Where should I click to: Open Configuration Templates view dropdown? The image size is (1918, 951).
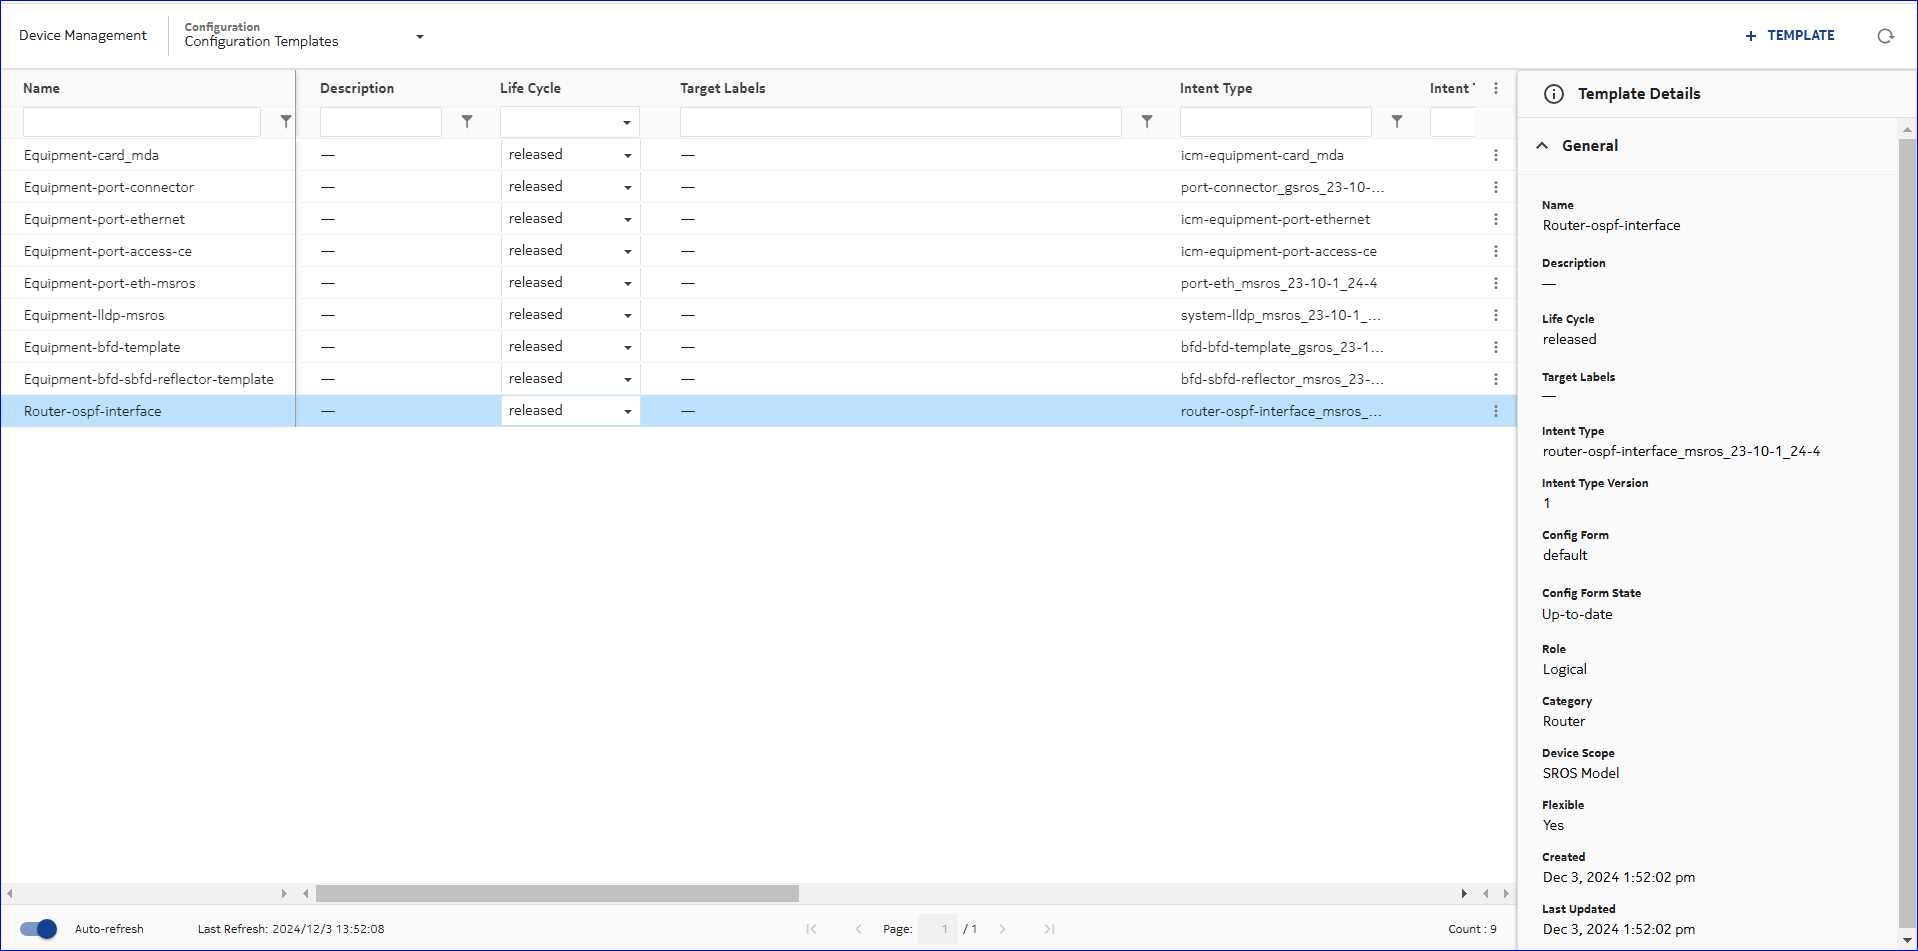click(420, 37)
